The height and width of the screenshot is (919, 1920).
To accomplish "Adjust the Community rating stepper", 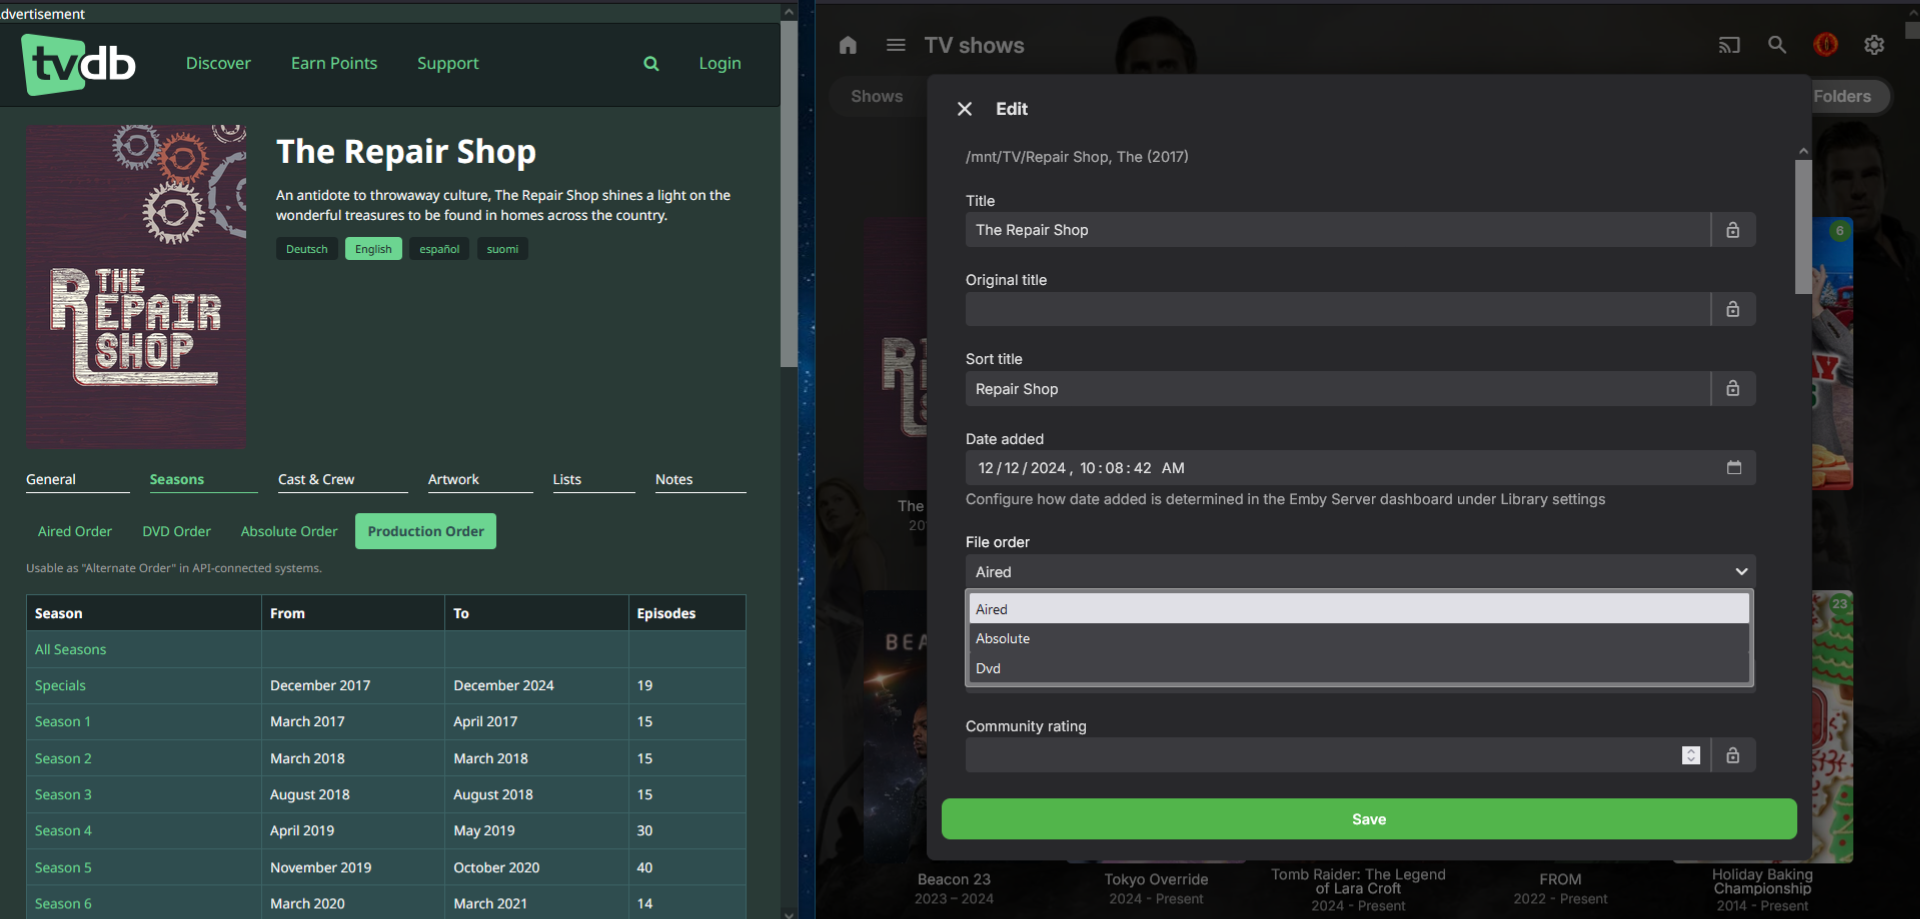I will [1691, 756].
